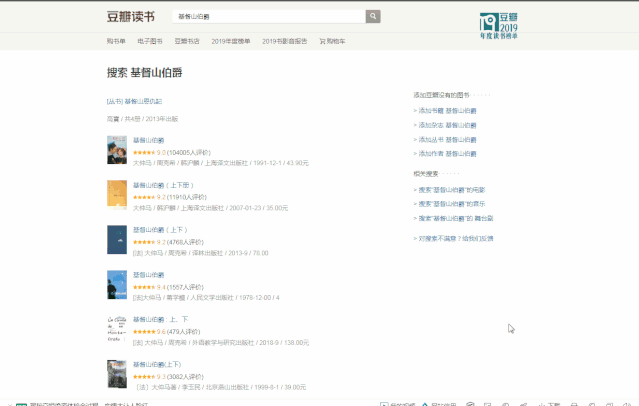639x406 pixels.
Task: Open the 2019书影音报告 navigation link
Action: point(284,41)
